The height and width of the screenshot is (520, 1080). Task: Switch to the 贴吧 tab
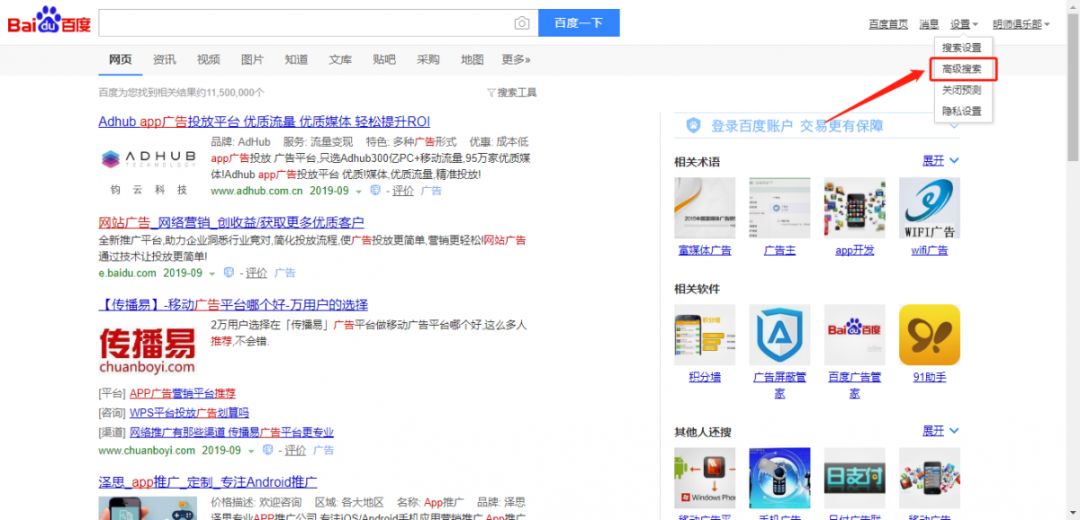pyautogui.click(x=384, y=60)
